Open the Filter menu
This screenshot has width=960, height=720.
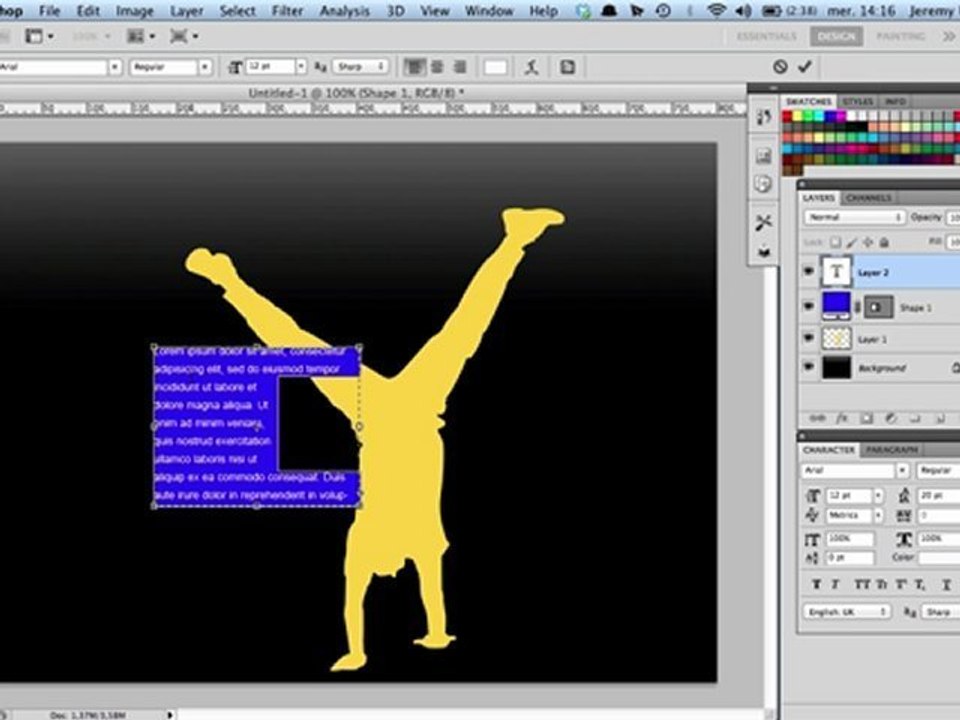coord(287,11)
